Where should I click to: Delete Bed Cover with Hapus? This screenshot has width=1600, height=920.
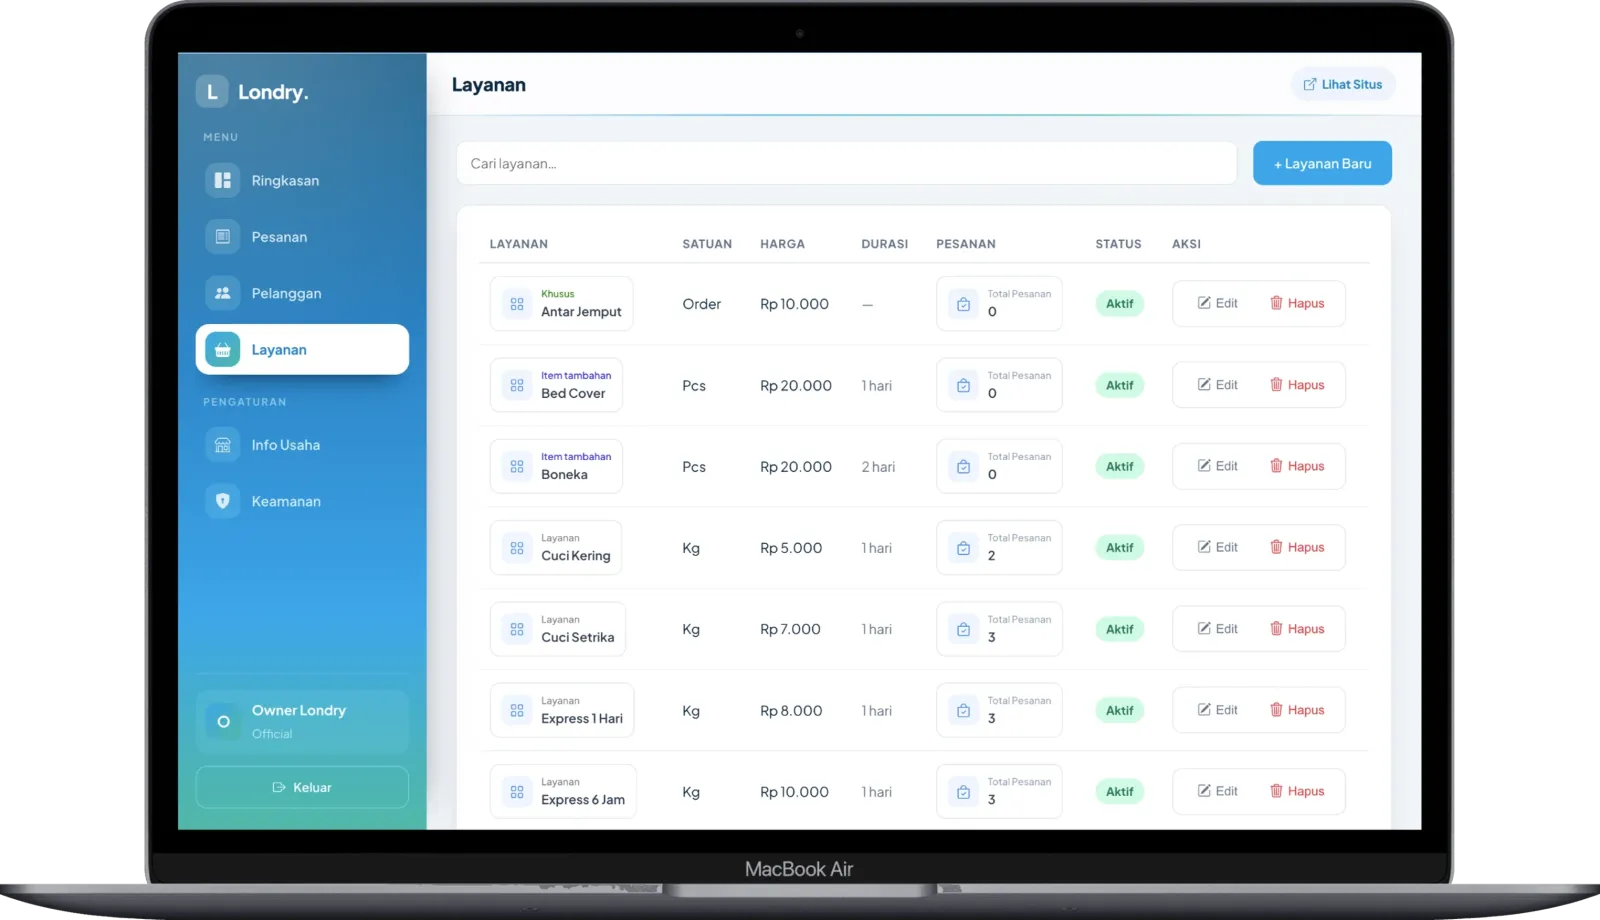click(1297, 385)
